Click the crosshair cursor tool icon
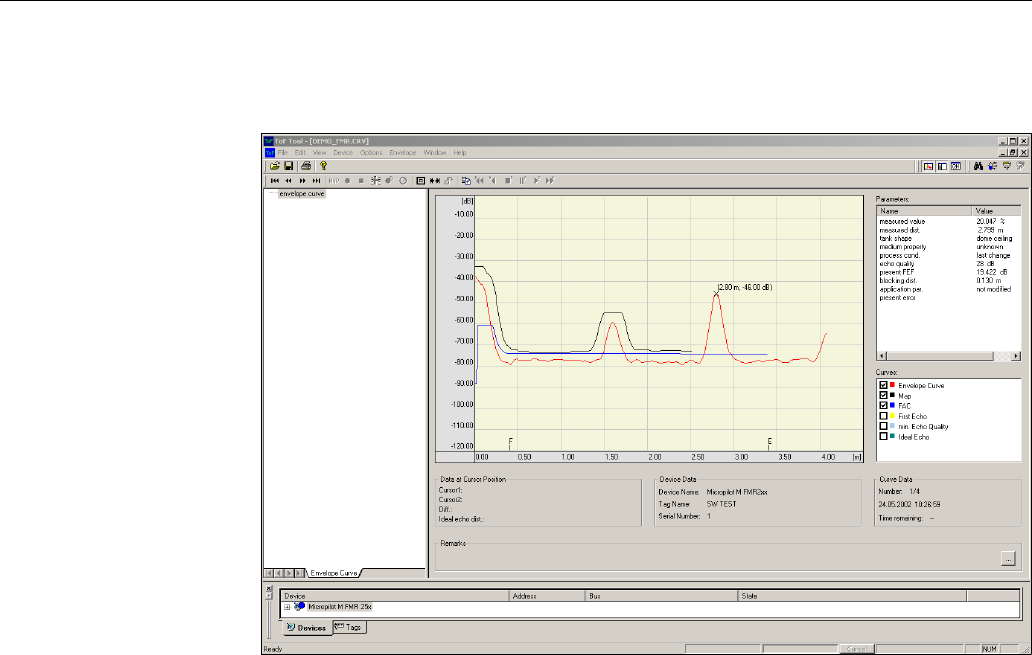The image size is (1032, 655). point(375,180)
